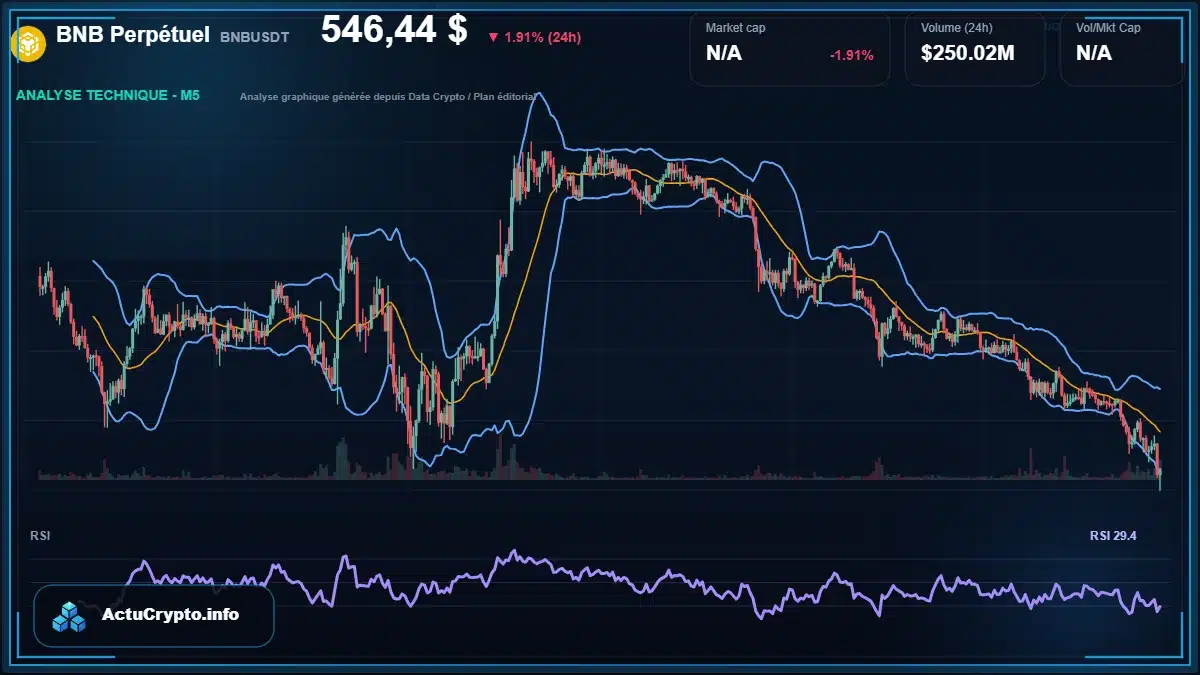The image size is (1200, 675).
Task: Click the BNBUSDT ticker label
Action: pyautogui.click(x=255, y=37)
